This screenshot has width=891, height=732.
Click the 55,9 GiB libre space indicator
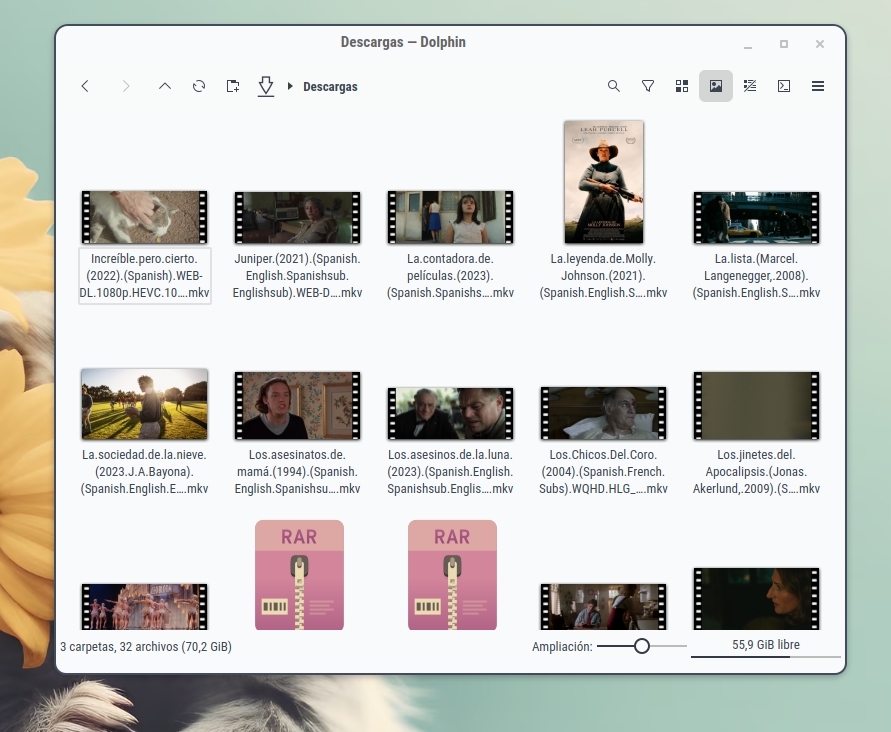tap(766, 646)
